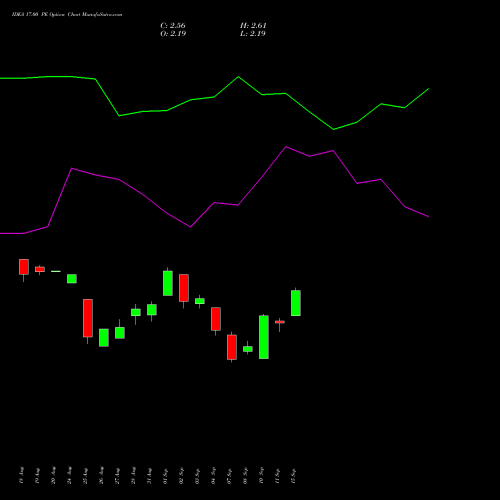Click the "26 Aug" date axis label
Viewport: 500px width, 500px height.
(x=102, y=476)
